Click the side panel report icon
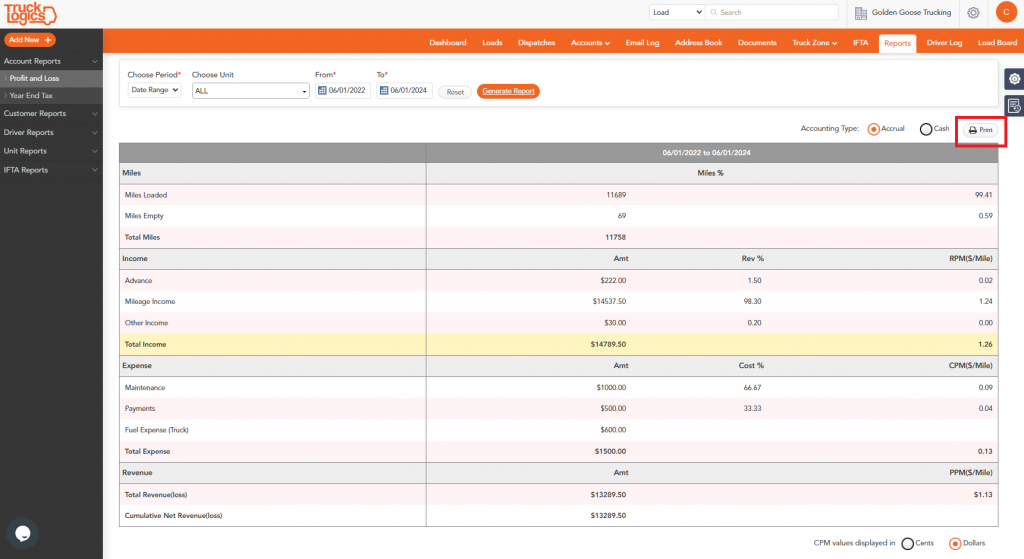 pos(1014,105)
